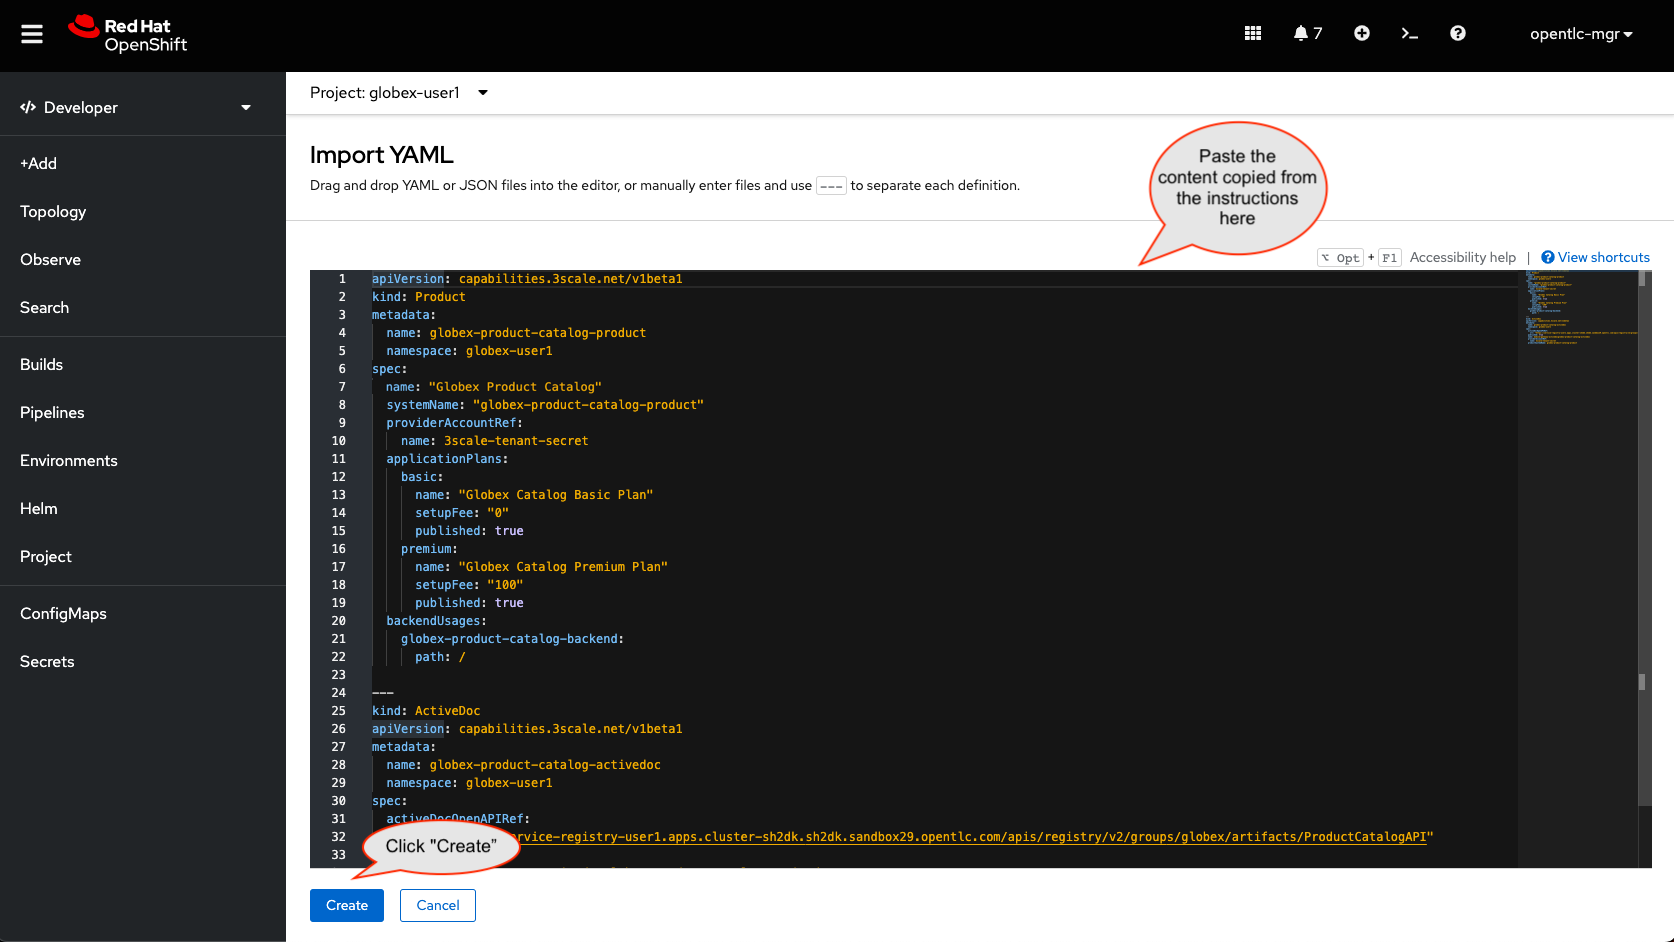Image resolution: width=1674 pixels, height=942 pixels.
Task: Click globex-product-catalog-activedoc on line 28
Action: tap(545, 765)
